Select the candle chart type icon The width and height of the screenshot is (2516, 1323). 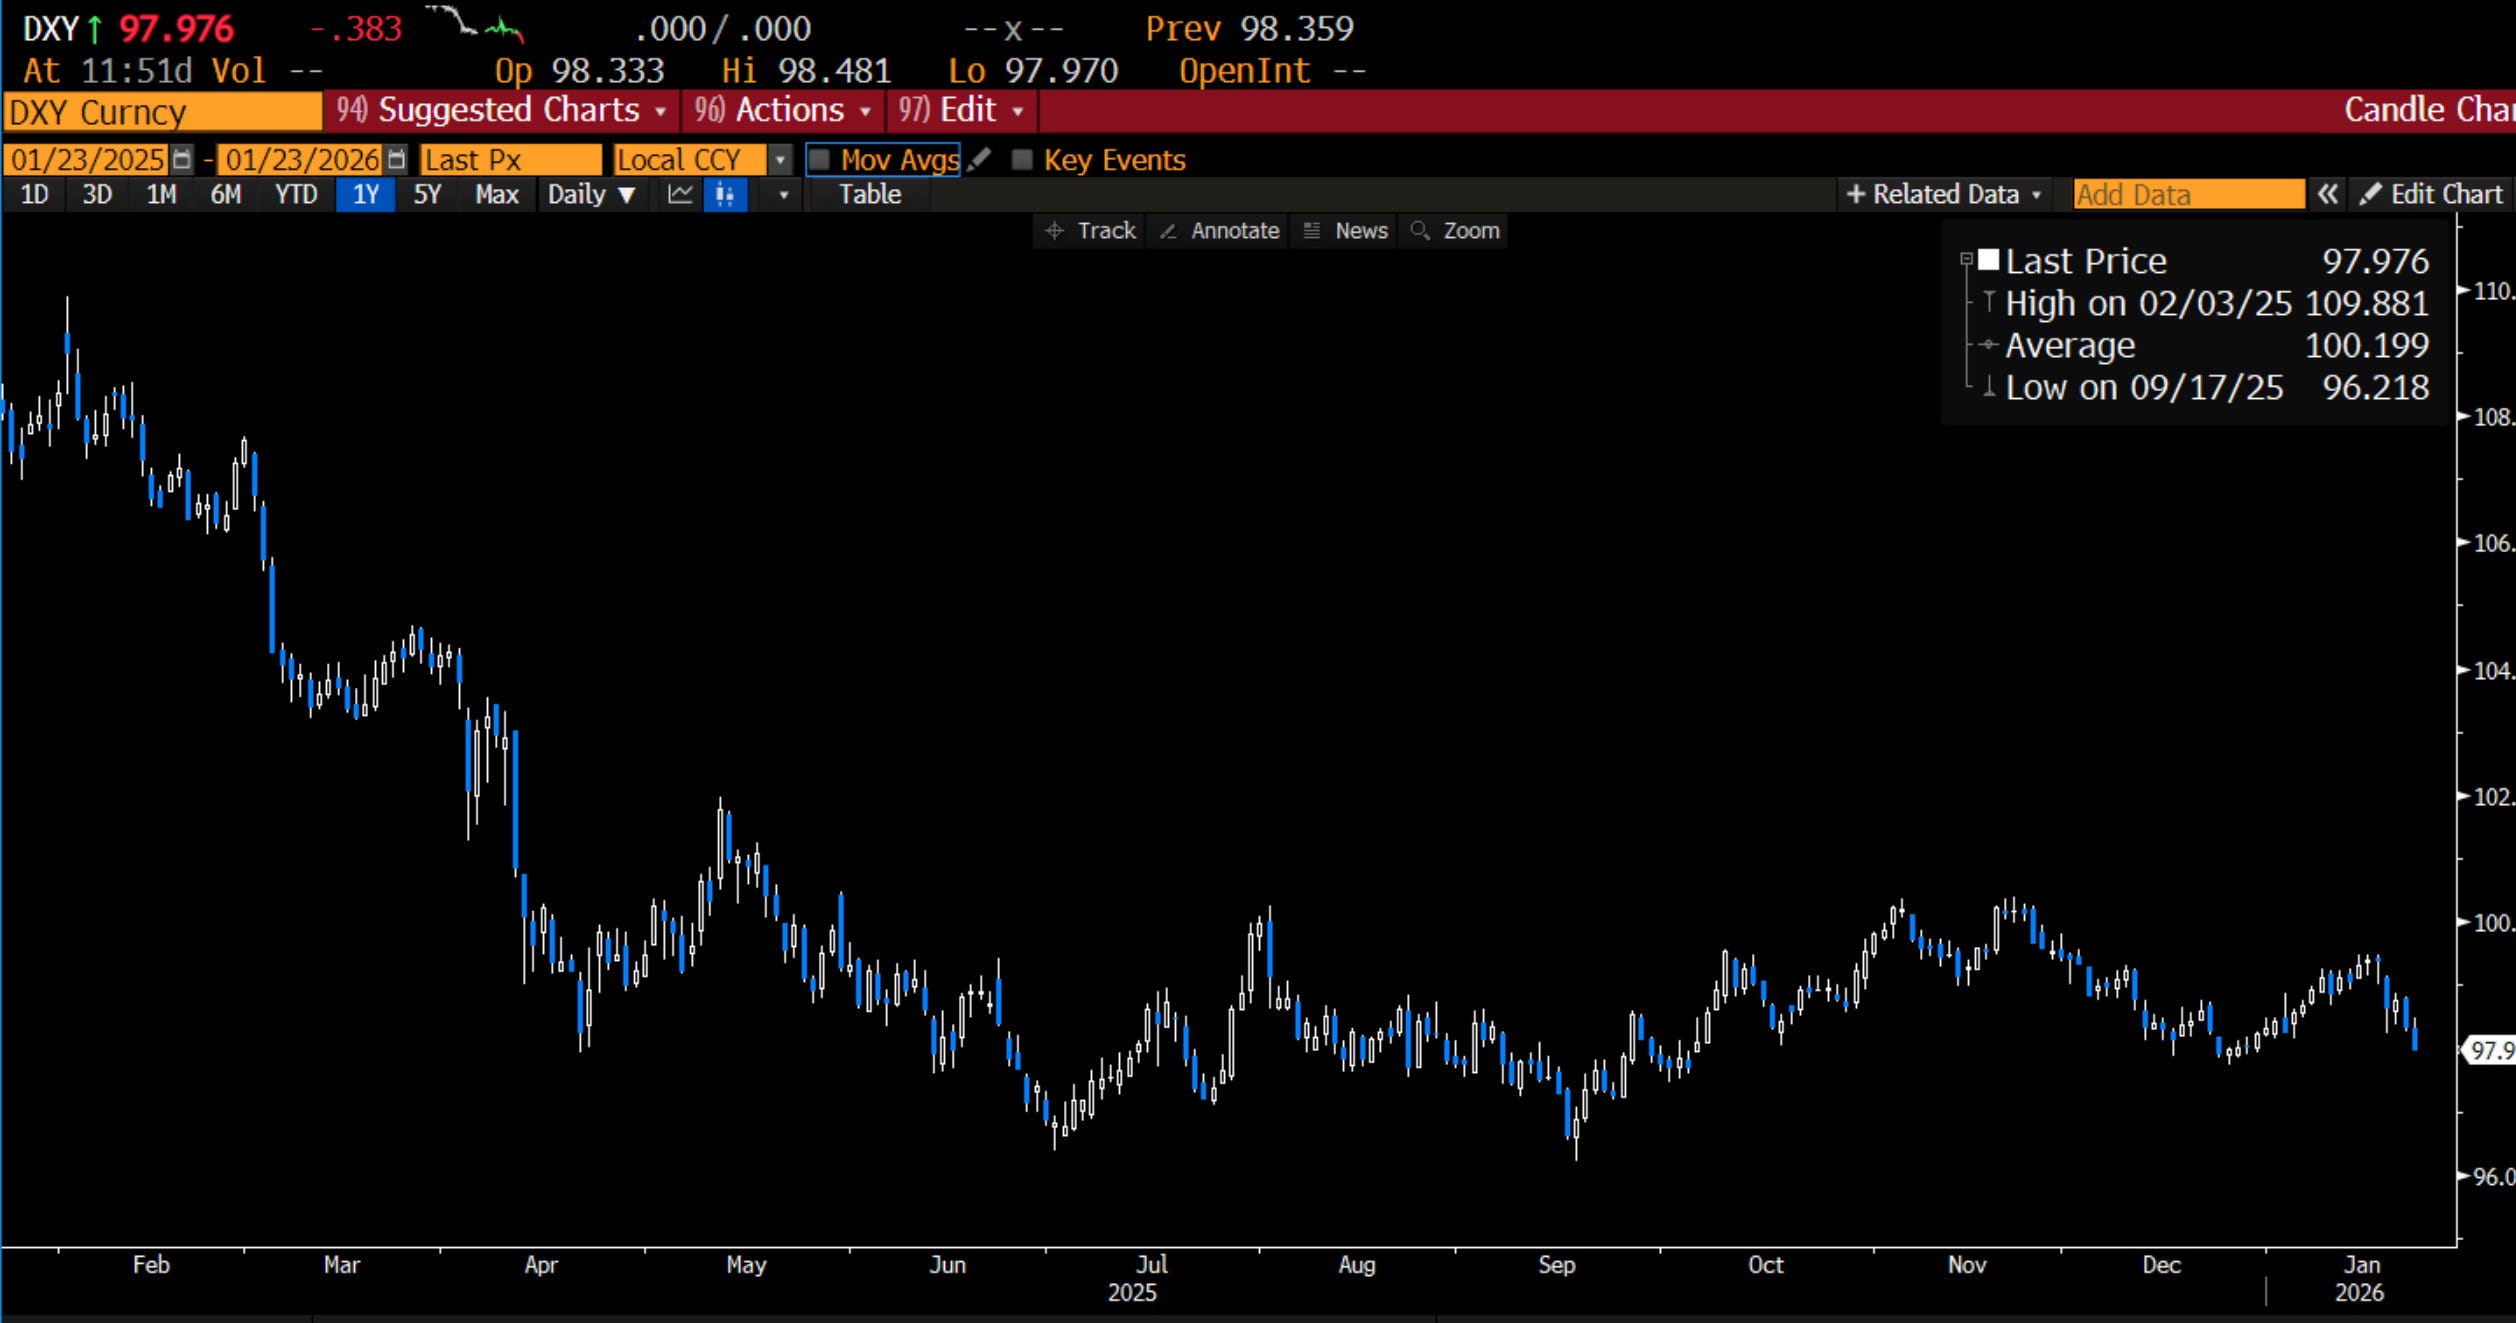click(x=725, y=194)
